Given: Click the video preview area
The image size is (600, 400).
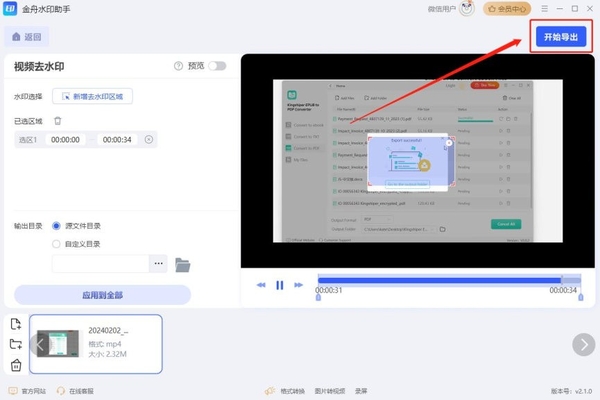Looking at the screenshot, I should [x=417, y=161].
